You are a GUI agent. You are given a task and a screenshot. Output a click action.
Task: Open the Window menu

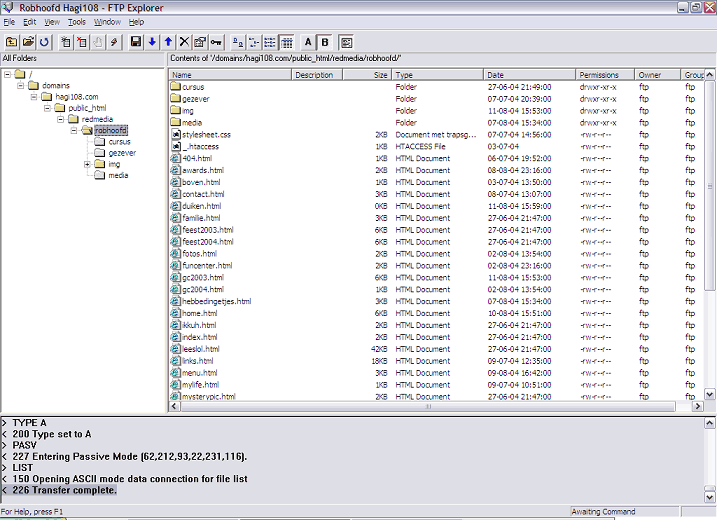pos(107,22)
